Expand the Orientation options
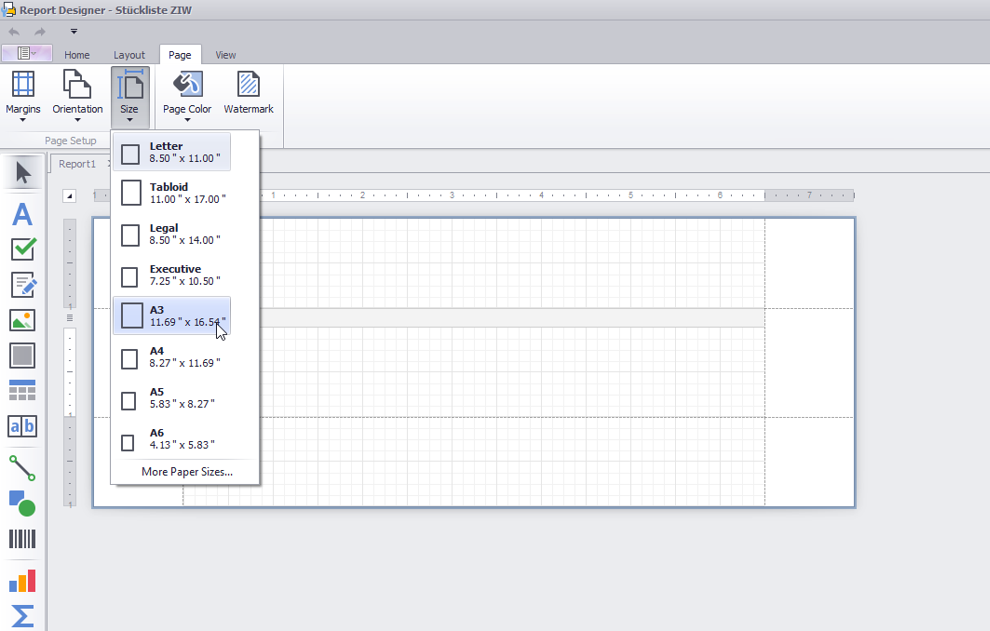 (77, 96)
